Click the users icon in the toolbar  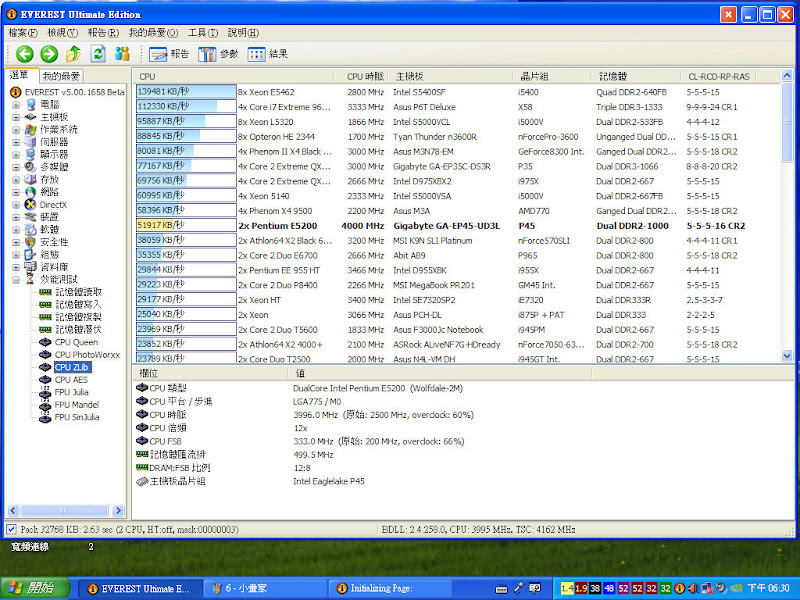[x=123, y=54]
